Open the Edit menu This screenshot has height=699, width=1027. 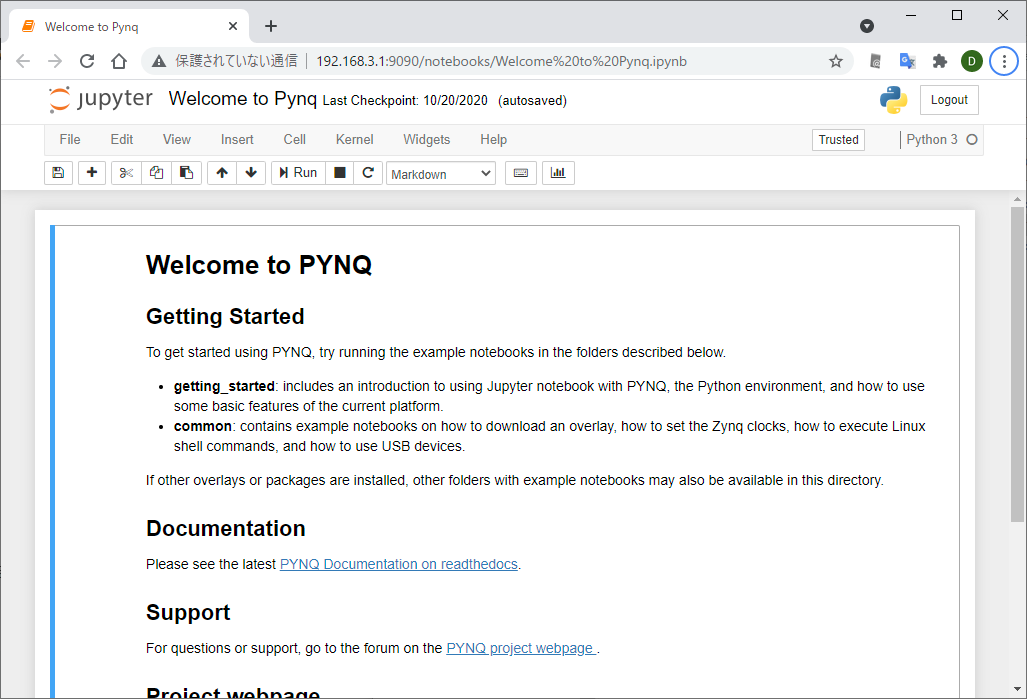pos(122,140)
